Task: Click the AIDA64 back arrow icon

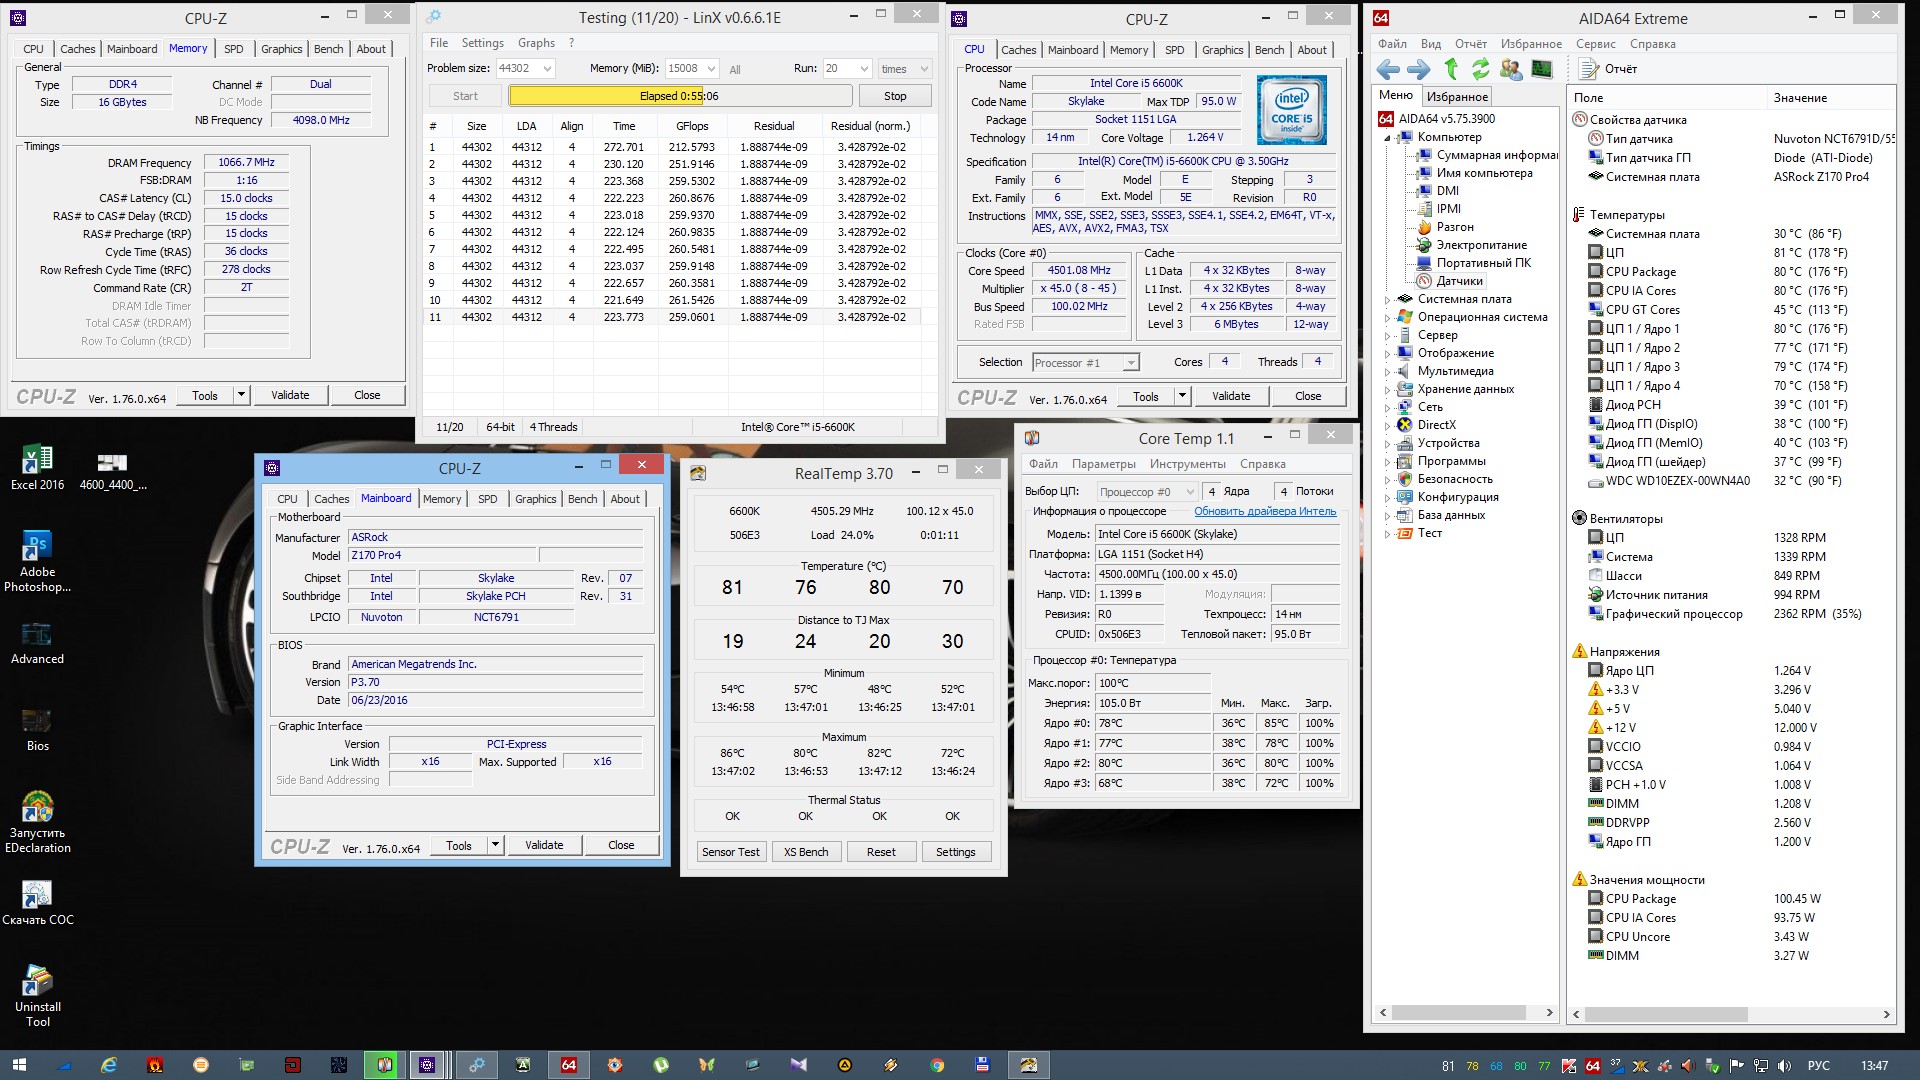Action: pos(1388,69)
